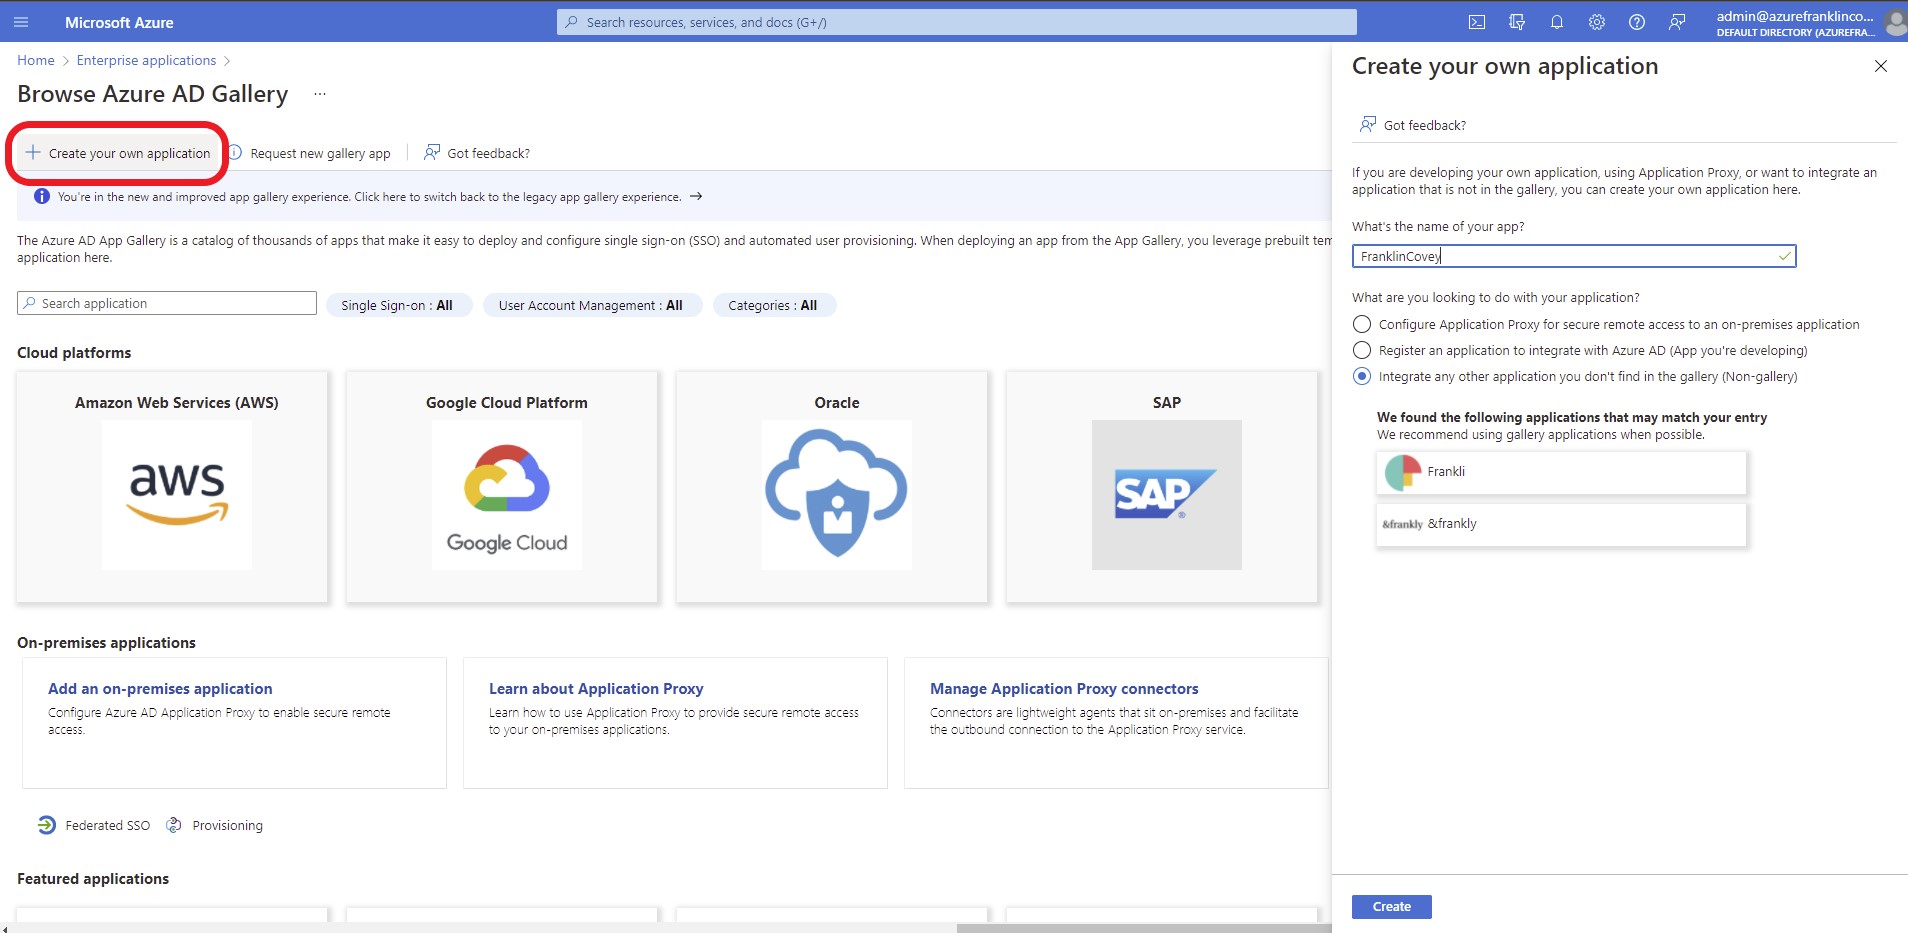Screen dimensions: 1908x933
Task: Open the portal menu hamburger icon
Action: pos(21,21)
